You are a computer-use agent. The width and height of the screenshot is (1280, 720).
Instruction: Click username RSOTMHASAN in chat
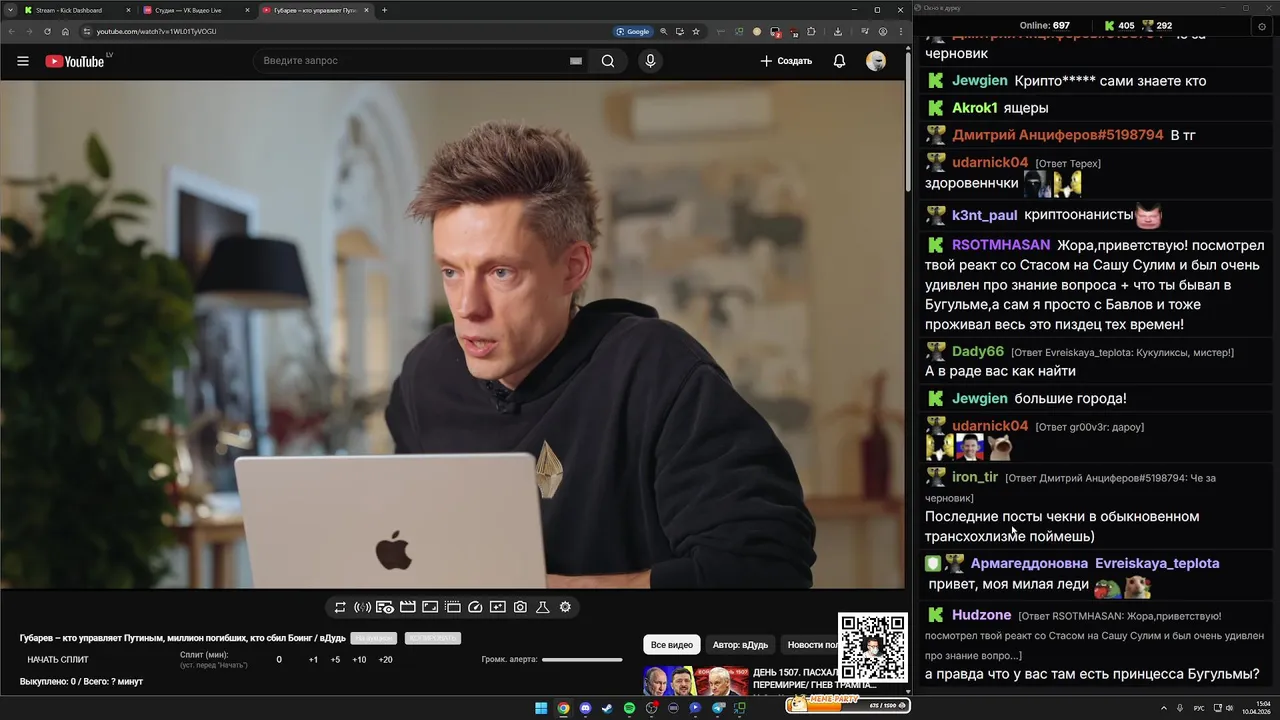point(1001,245)
